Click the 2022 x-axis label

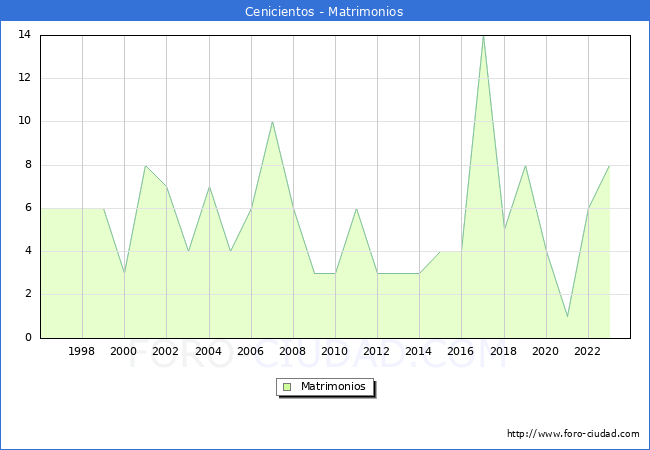[587, 351]
